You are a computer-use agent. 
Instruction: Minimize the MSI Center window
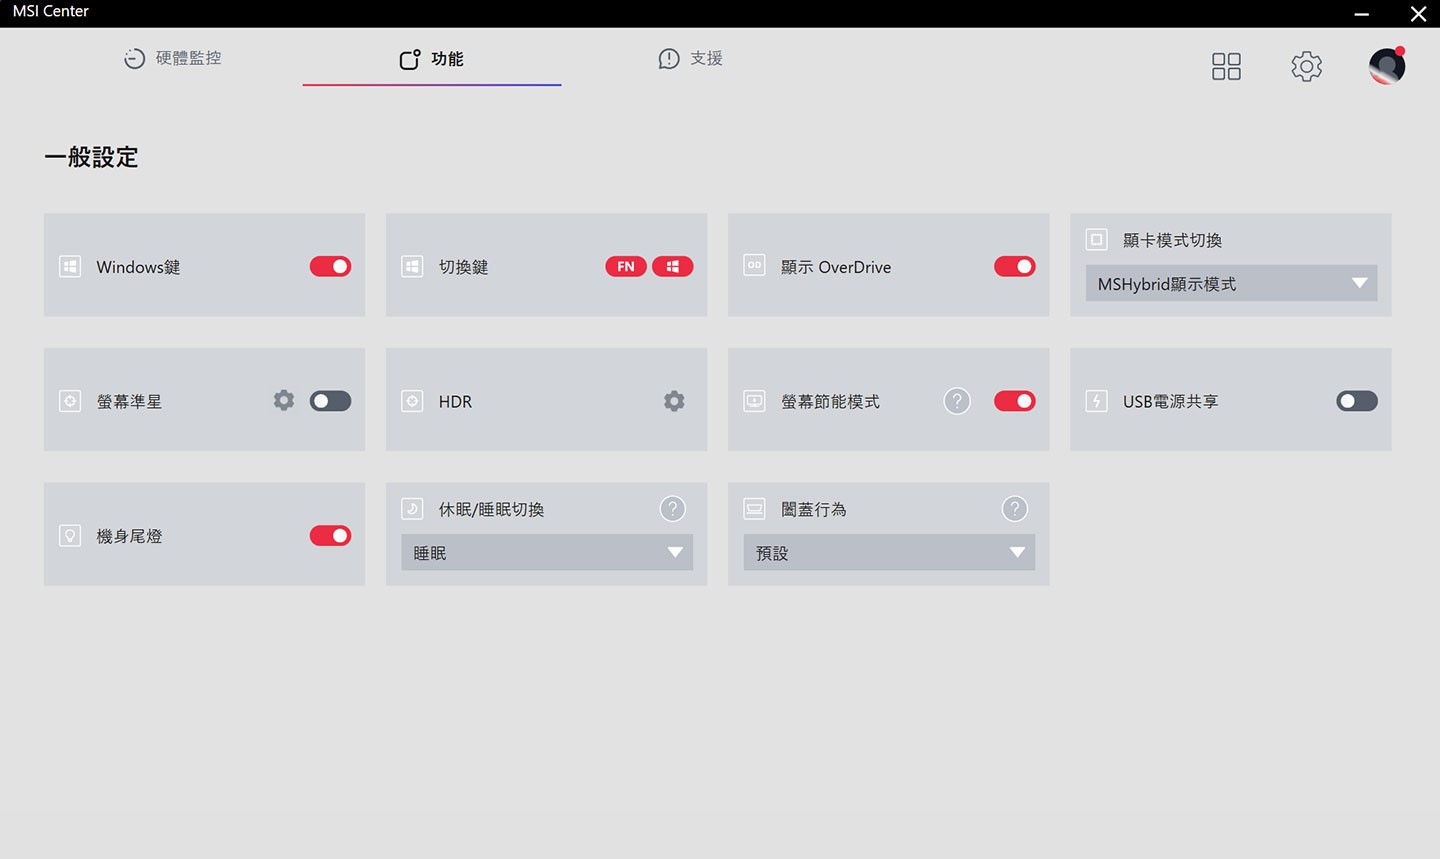[1361, 14]
